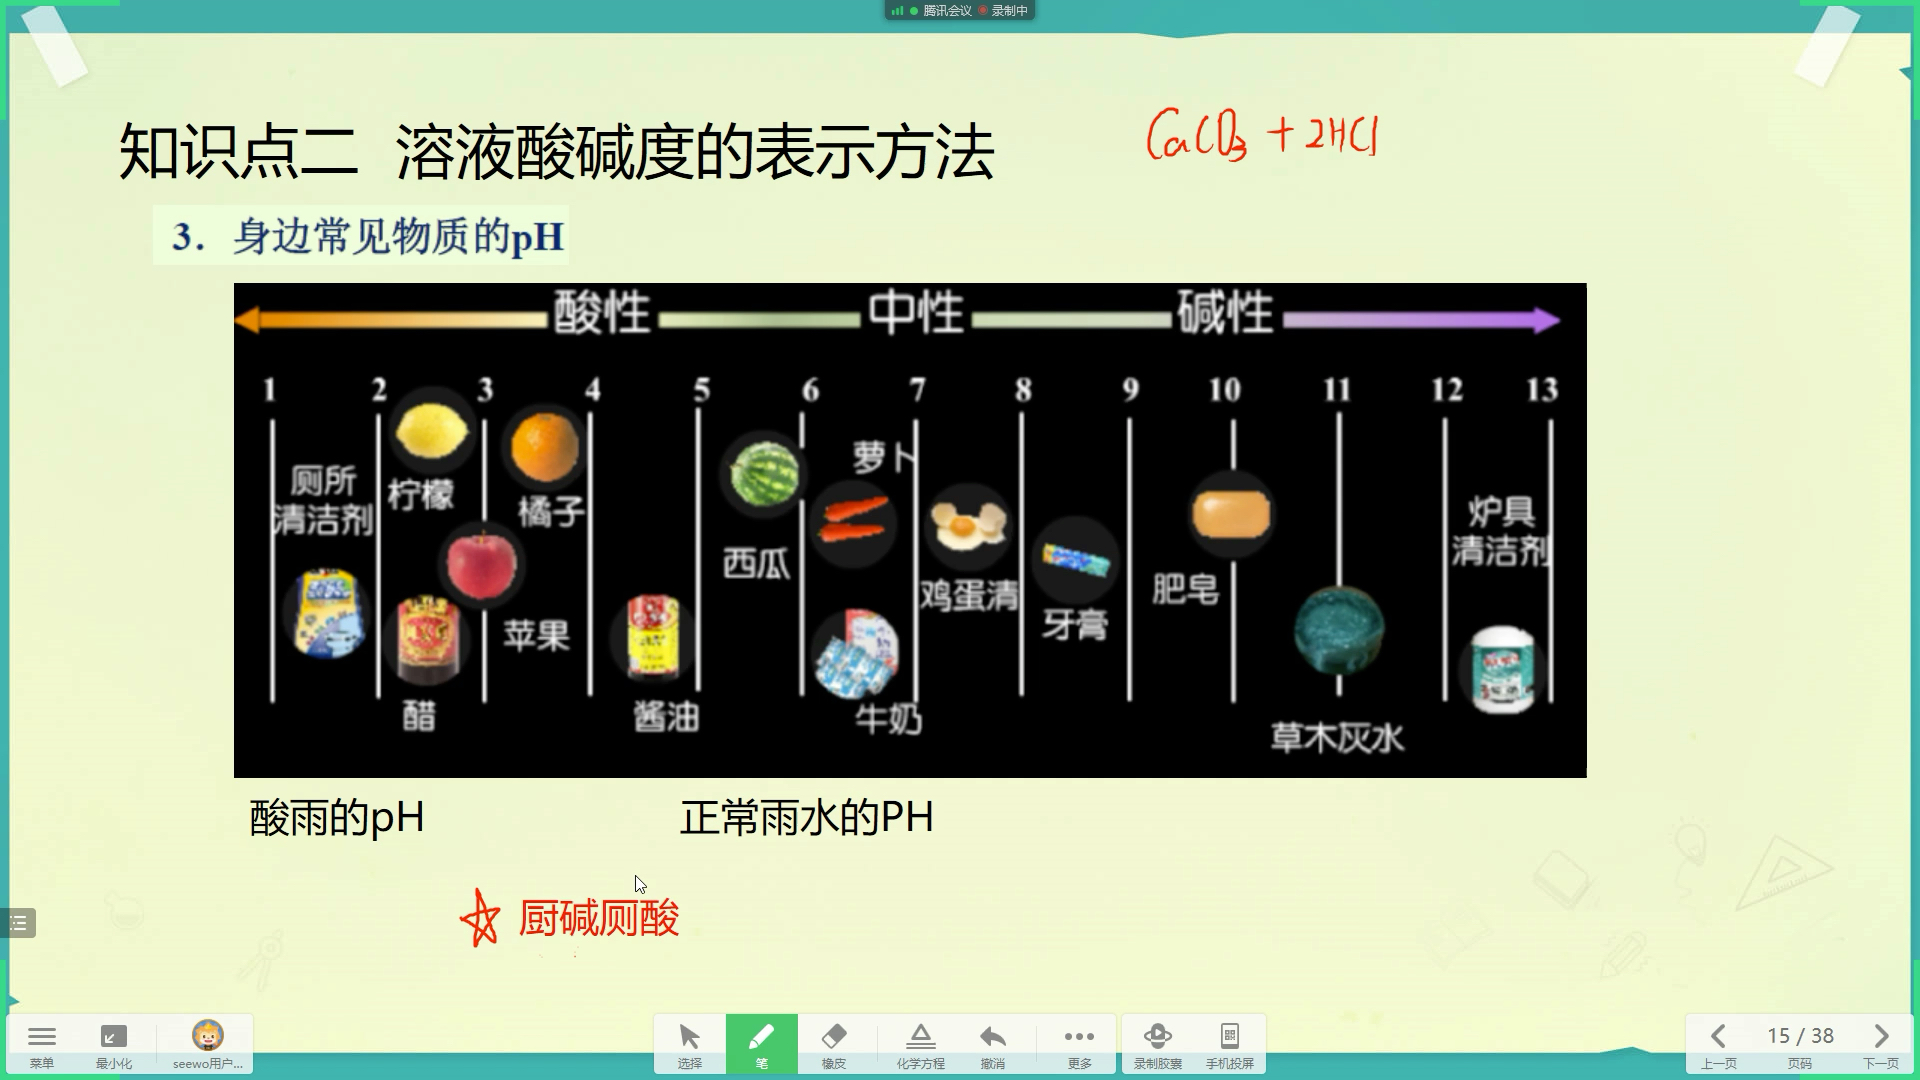Click the 中性 heading on the scale

pyautogui.click(x=916, y=312)
